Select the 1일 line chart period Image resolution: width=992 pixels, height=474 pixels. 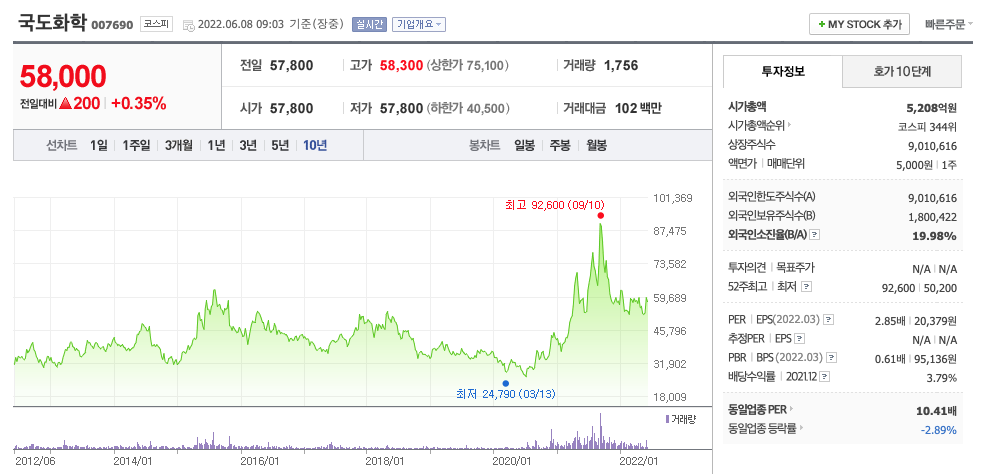(x=99, y=145)
